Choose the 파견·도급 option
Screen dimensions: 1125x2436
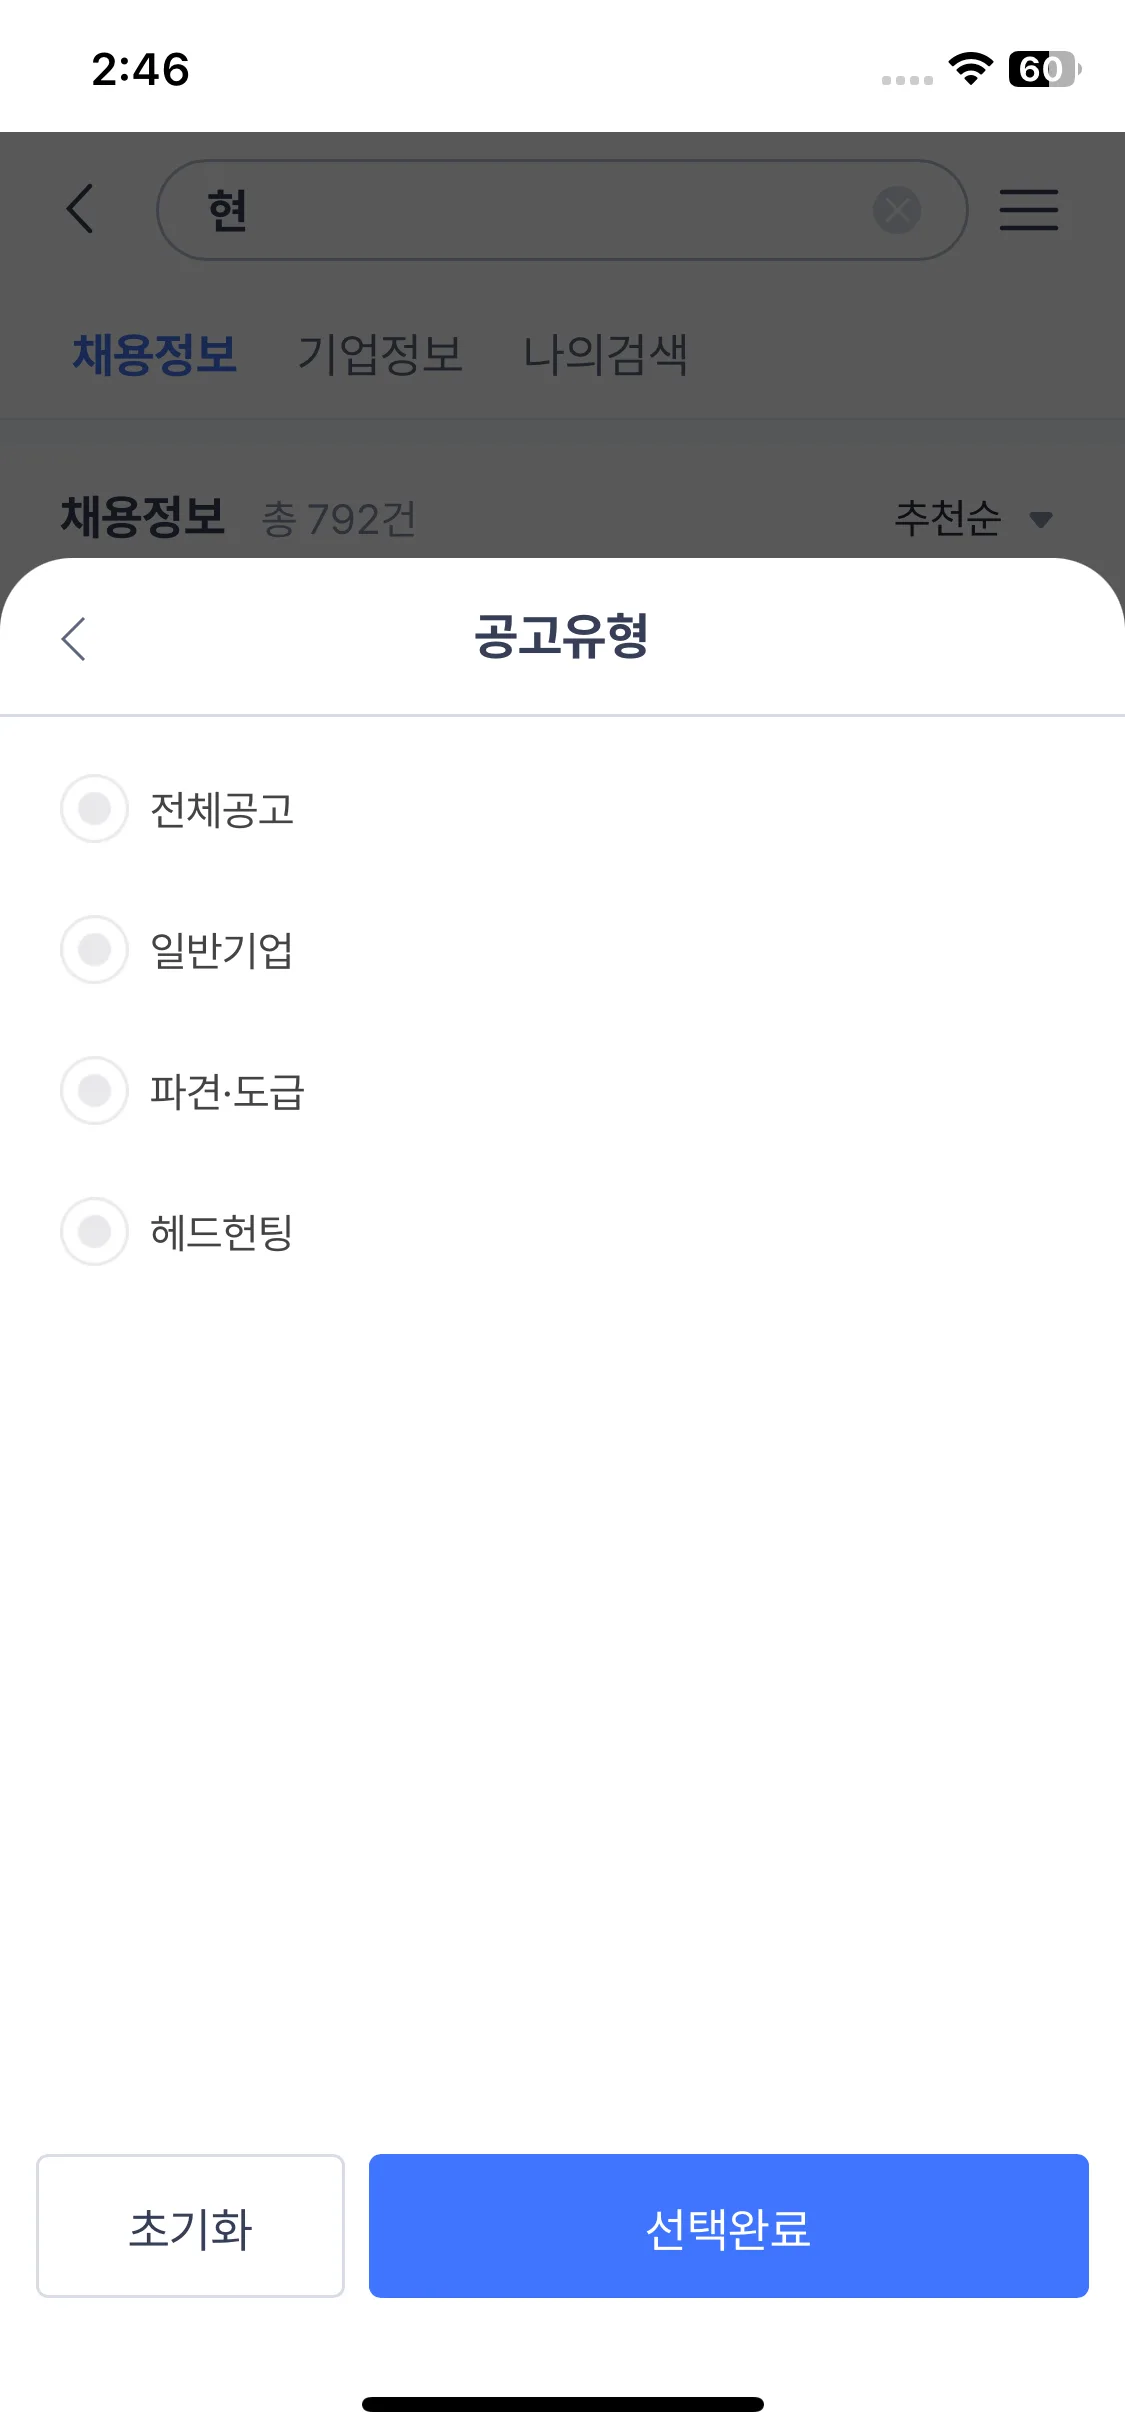(95, 1090)
